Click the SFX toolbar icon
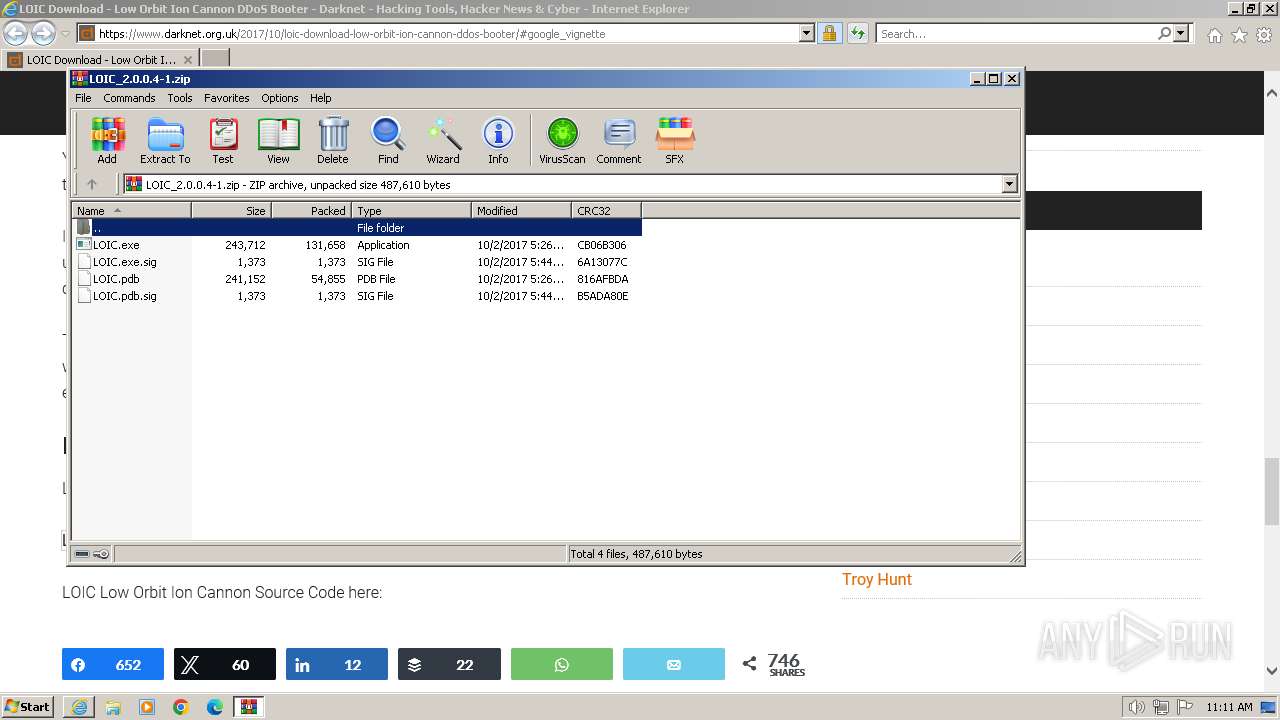Image resolution: width=1280 pixels, height=720 pixels. (675, 141)
